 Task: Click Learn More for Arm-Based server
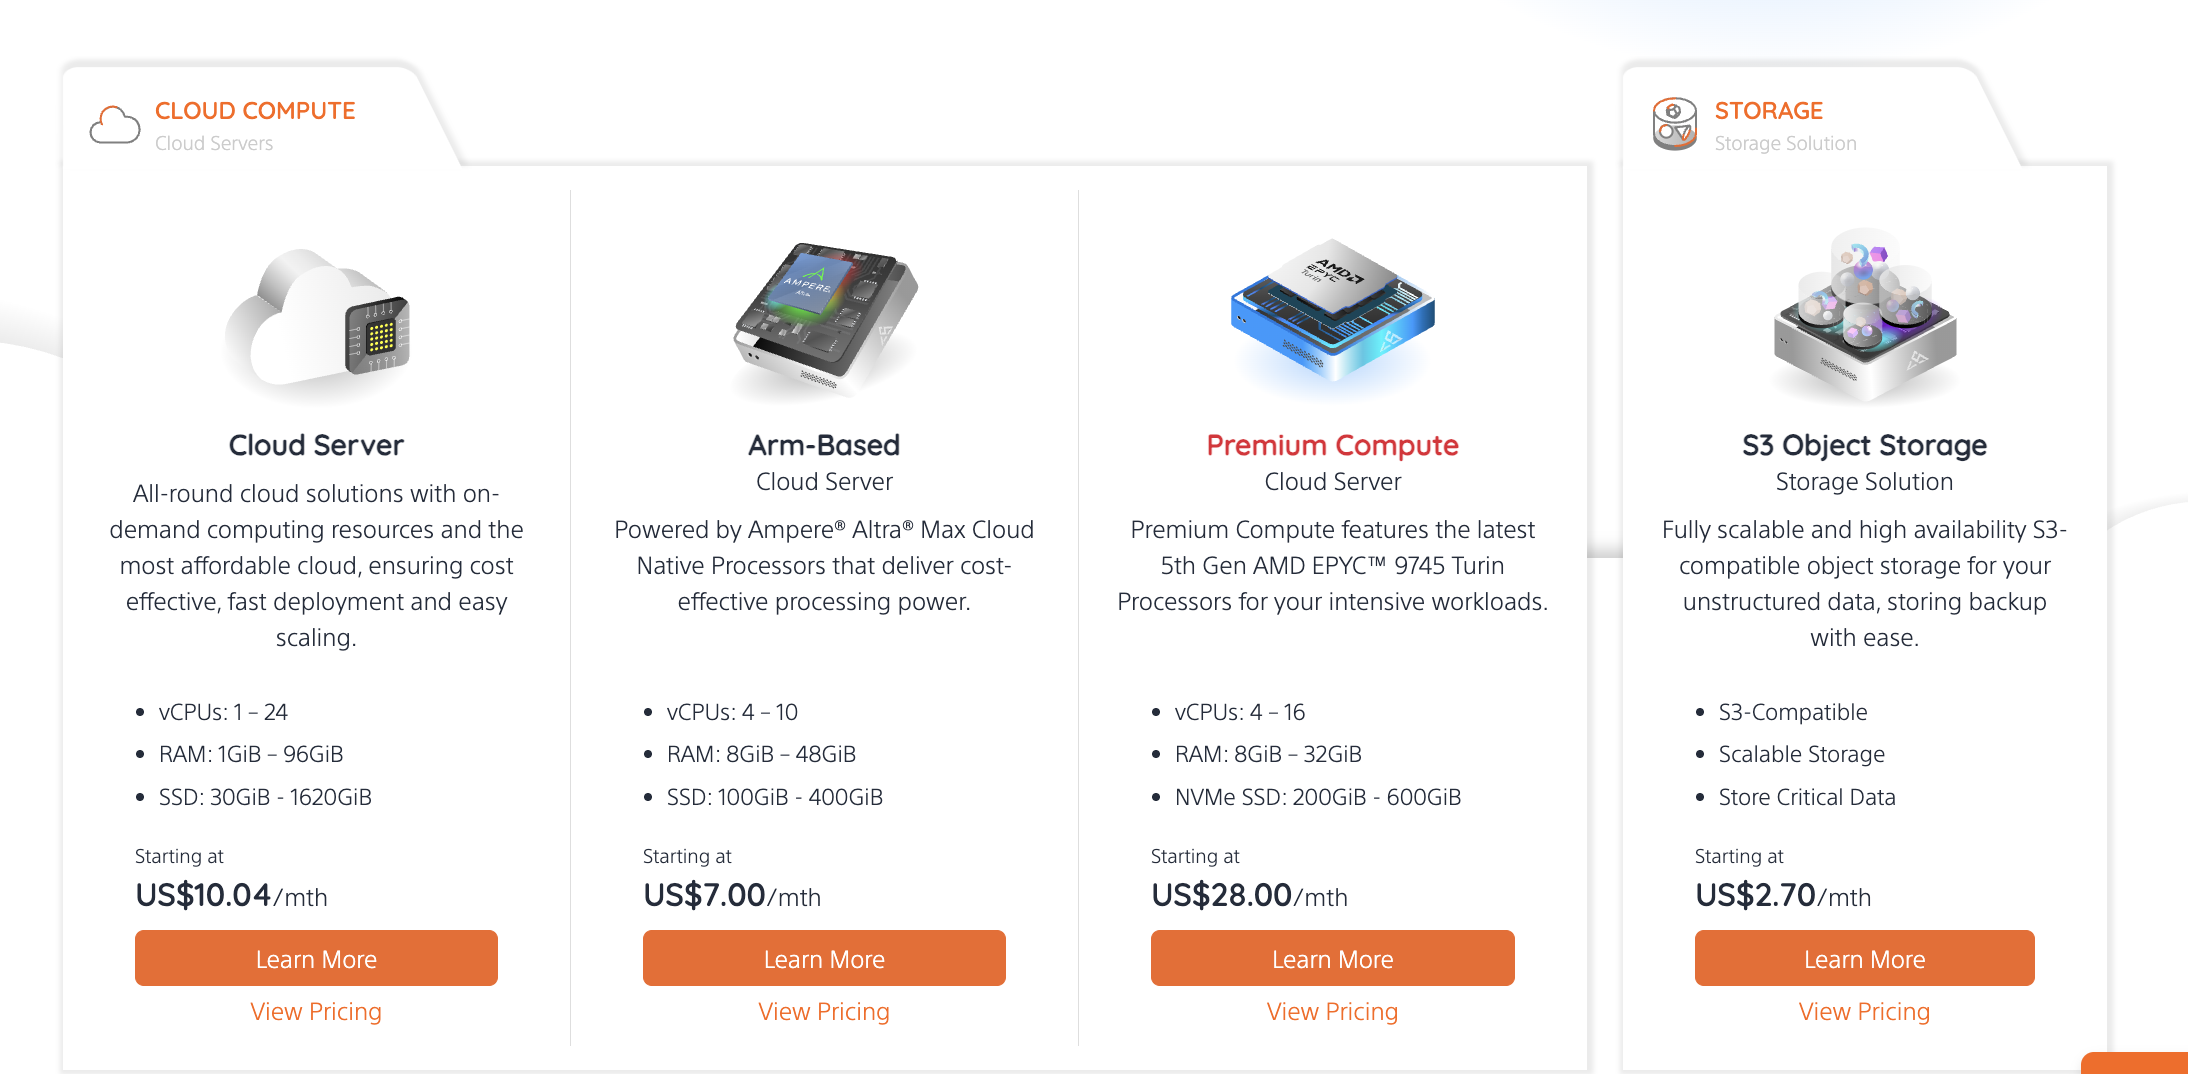point(824,958)
